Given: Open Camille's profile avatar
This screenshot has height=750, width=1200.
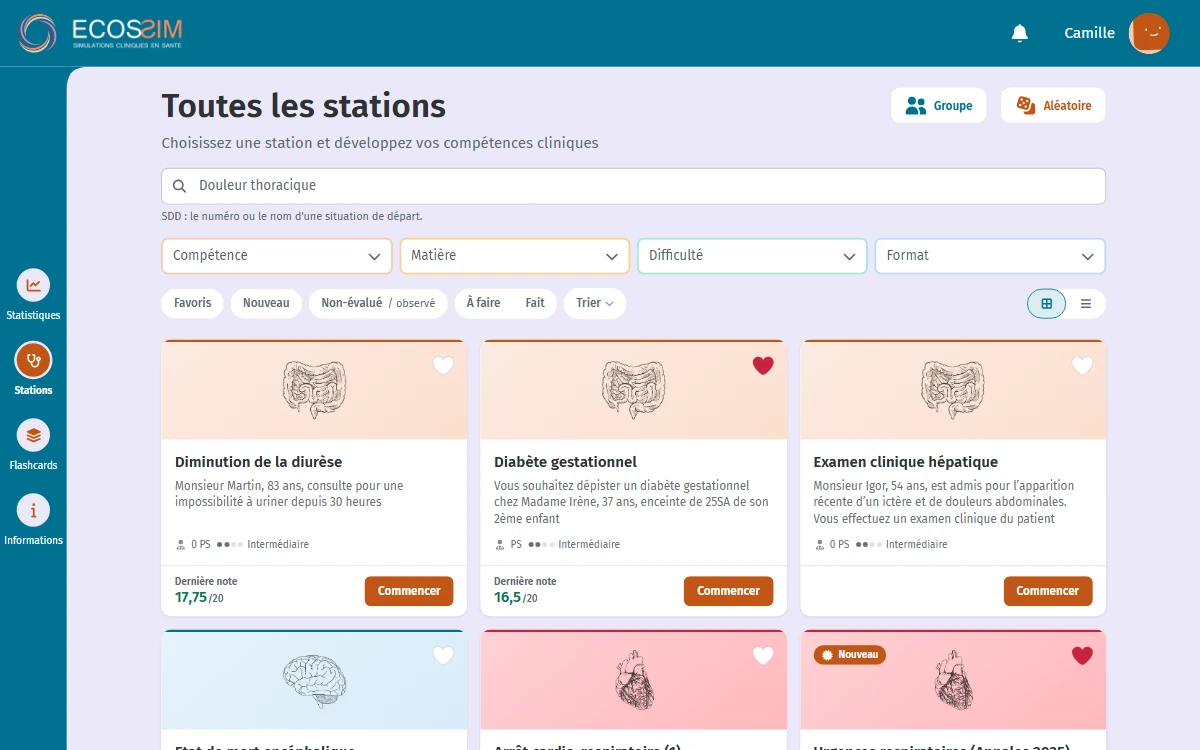Looking at the screenshot, I should [1149, 33].
